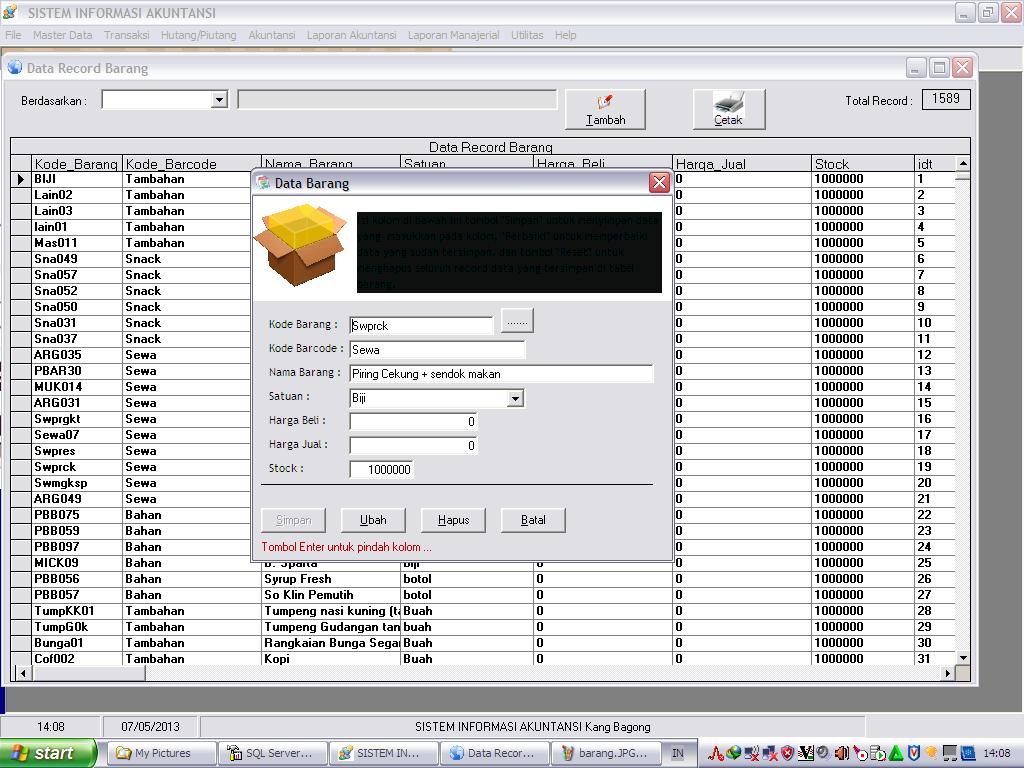Click the globe icon in Data Record Barang title

point(15,68)
